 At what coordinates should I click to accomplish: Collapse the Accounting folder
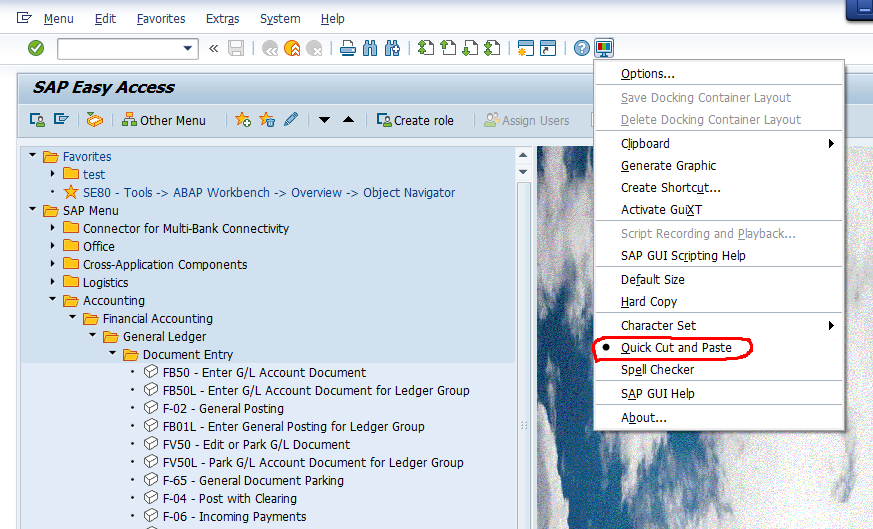(53, 299)
